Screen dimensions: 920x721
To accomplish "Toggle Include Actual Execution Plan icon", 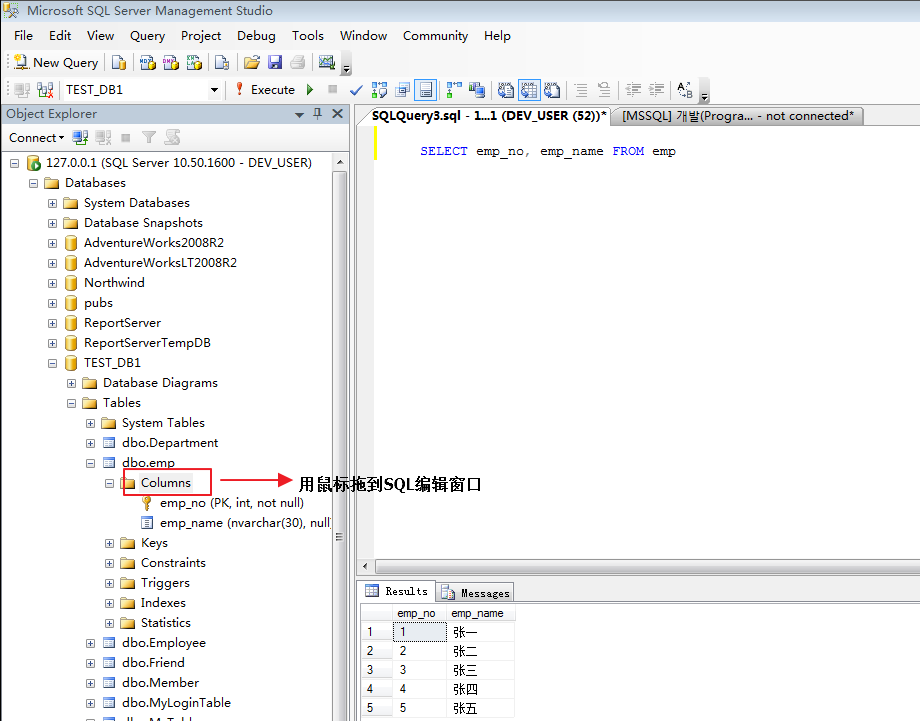I will [x=454, y=90].
